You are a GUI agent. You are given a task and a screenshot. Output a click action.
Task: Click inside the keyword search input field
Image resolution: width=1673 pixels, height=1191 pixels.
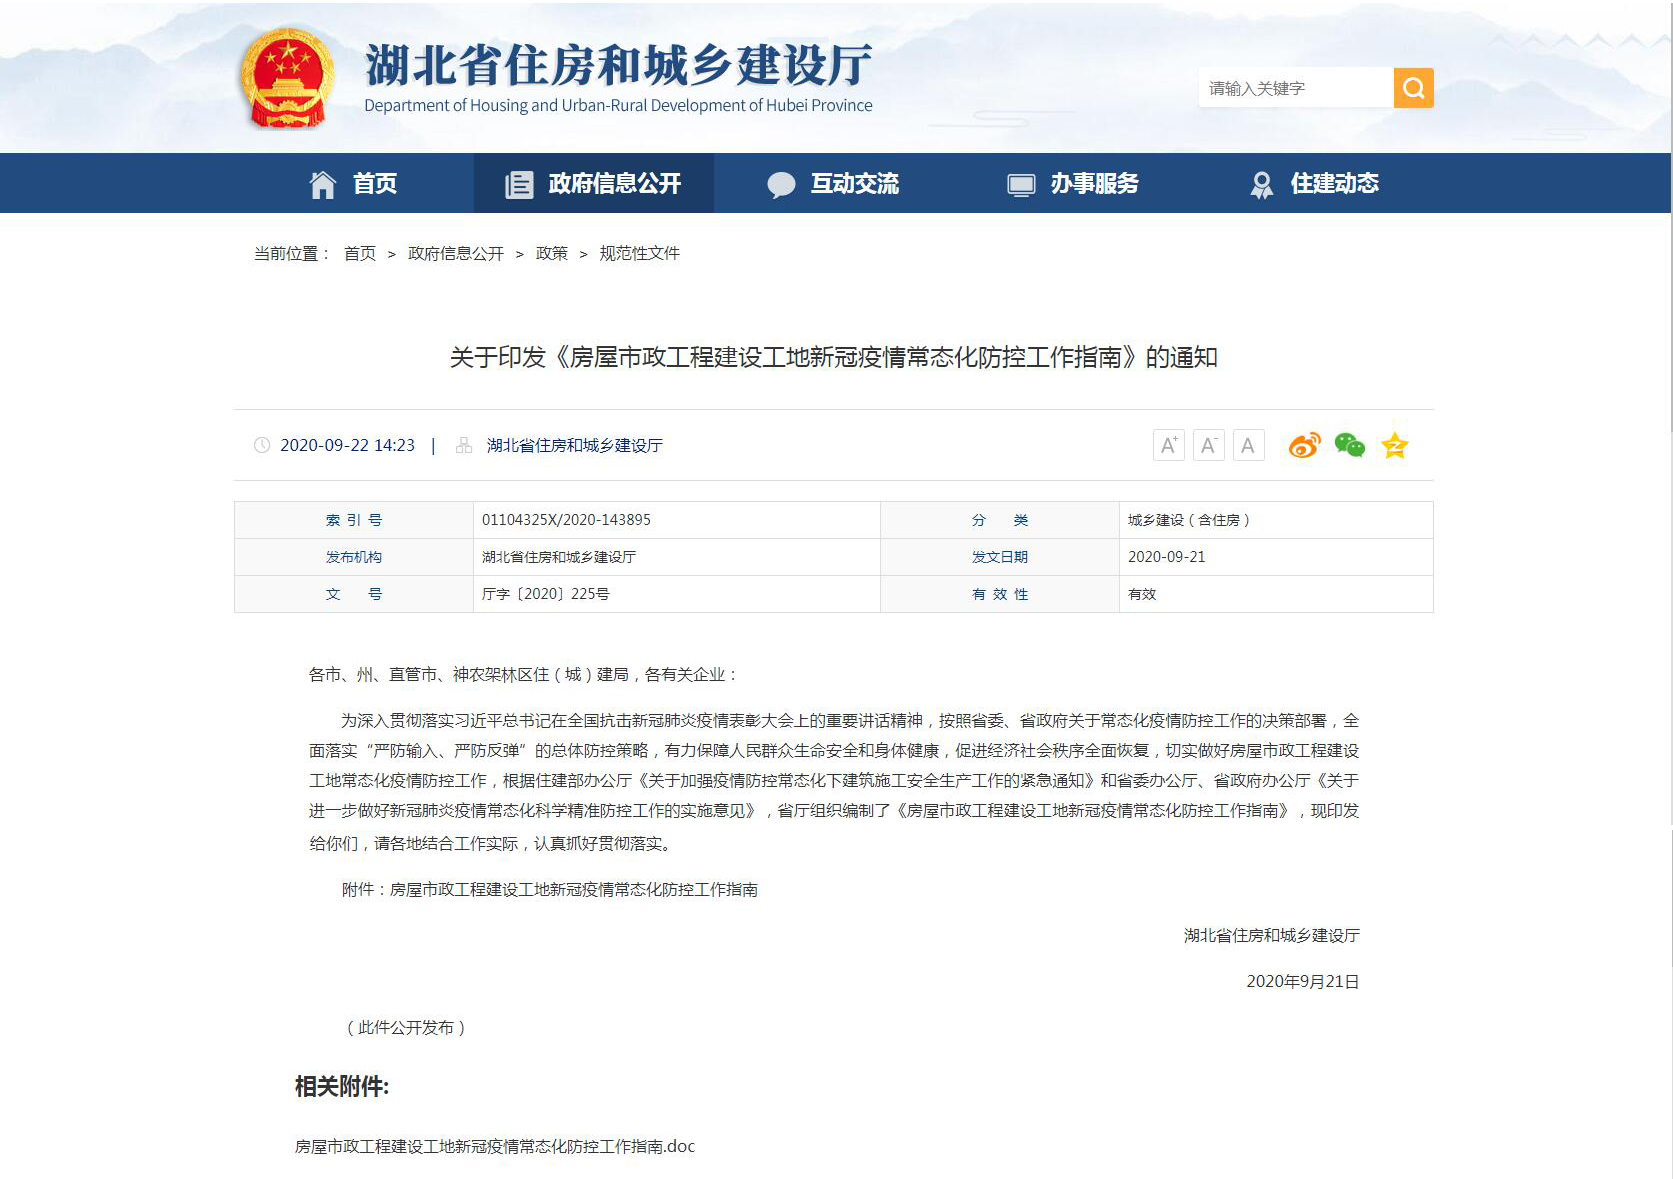coord(1295,88)
